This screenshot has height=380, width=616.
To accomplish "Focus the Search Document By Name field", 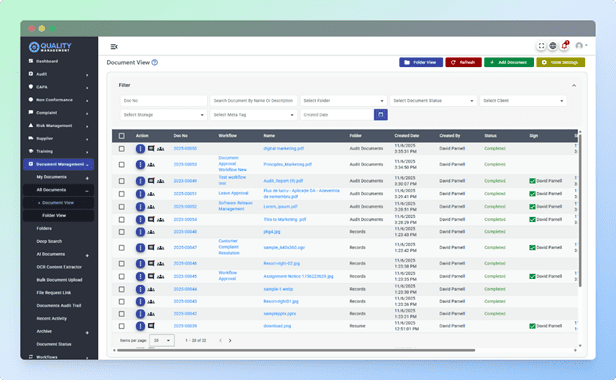I will [253, 101].
